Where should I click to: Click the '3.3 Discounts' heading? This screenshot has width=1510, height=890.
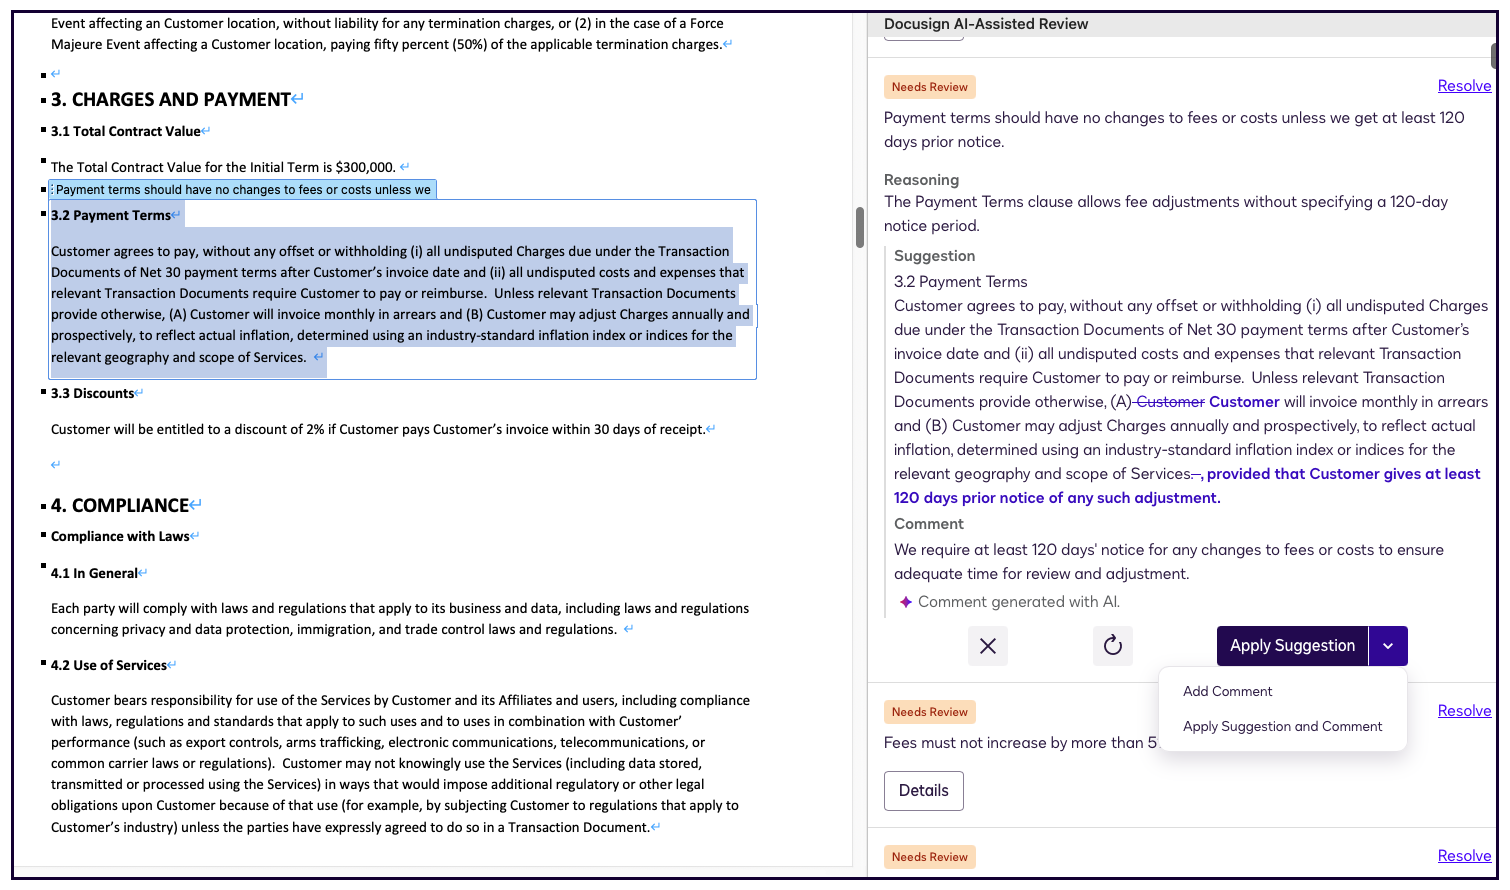click(92, 393)
